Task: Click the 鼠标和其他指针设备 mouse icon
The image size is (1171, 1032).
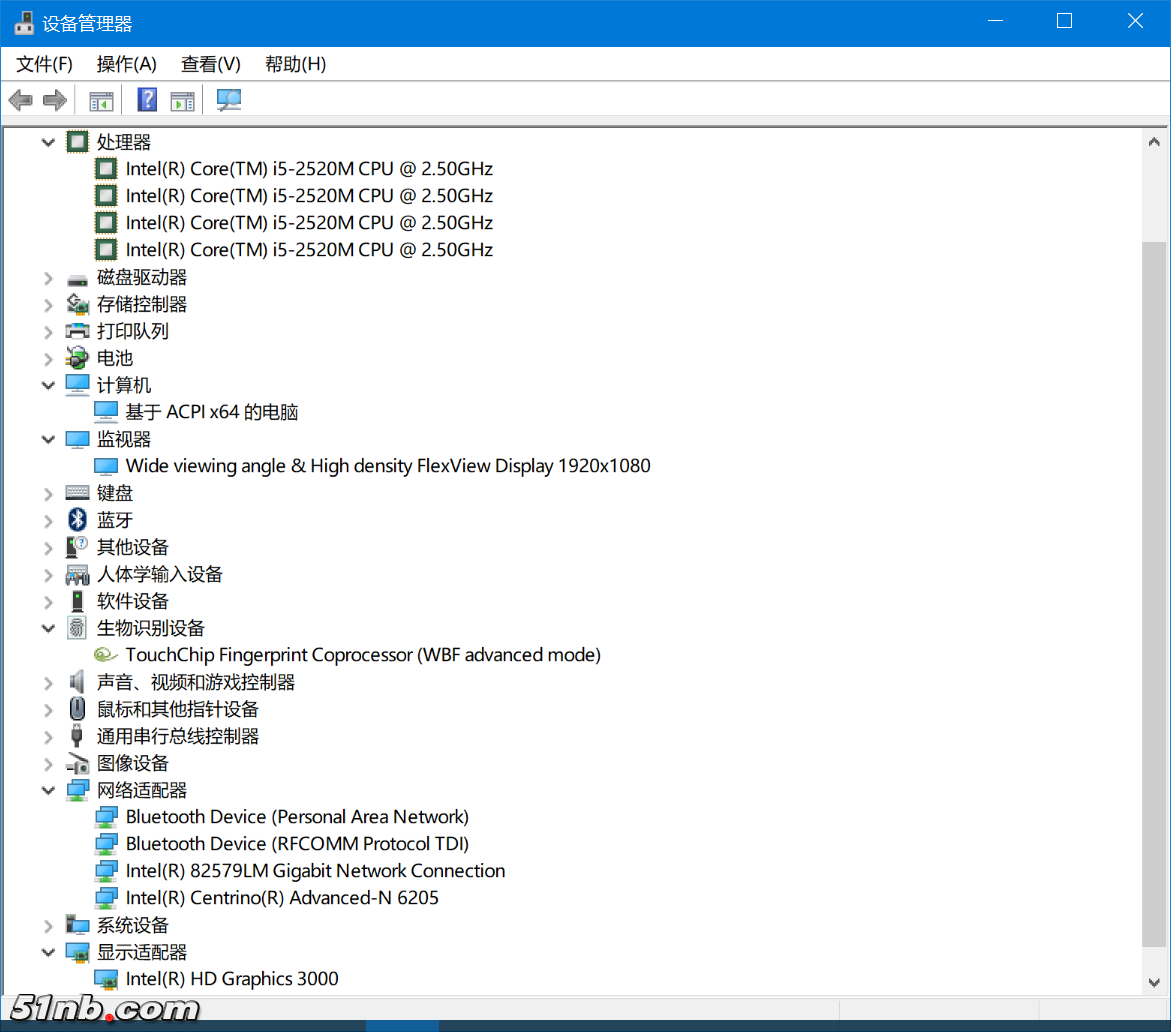Action: click(77, 709)
